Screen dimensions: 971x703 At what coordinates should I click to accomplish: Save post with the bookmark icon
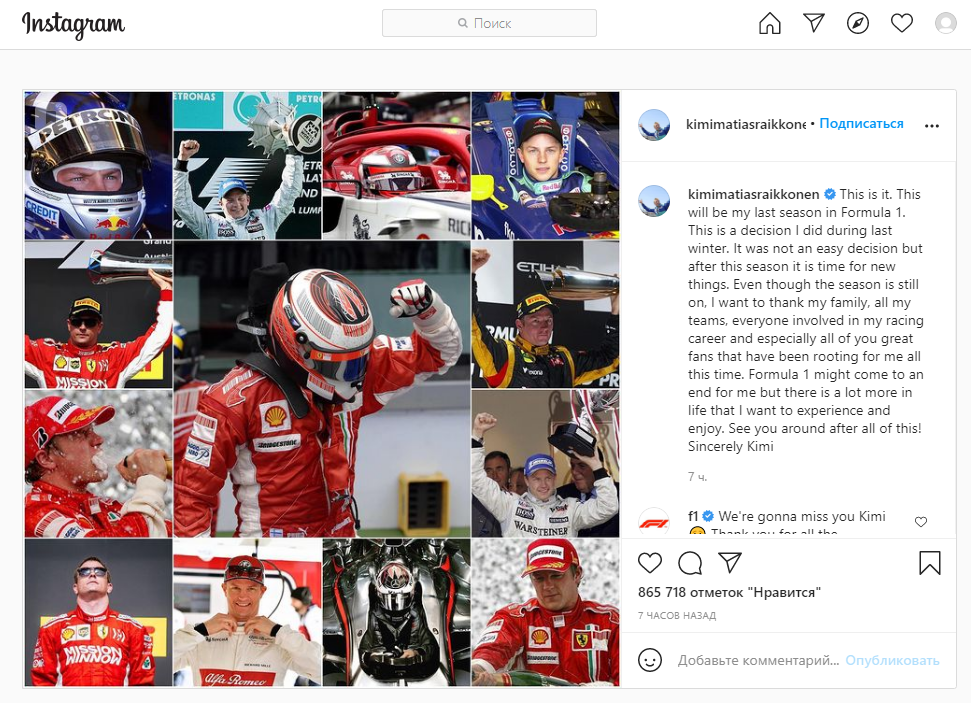[x=930, y=563]
